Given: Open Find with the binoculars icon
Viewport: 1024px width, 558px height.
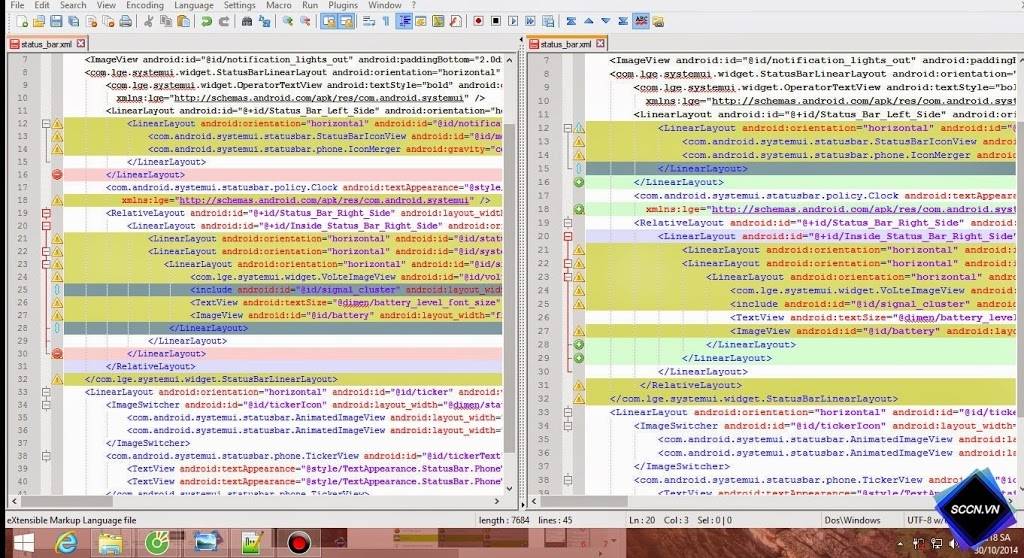Looking at the screenshot, I should [x=247, y=22].
